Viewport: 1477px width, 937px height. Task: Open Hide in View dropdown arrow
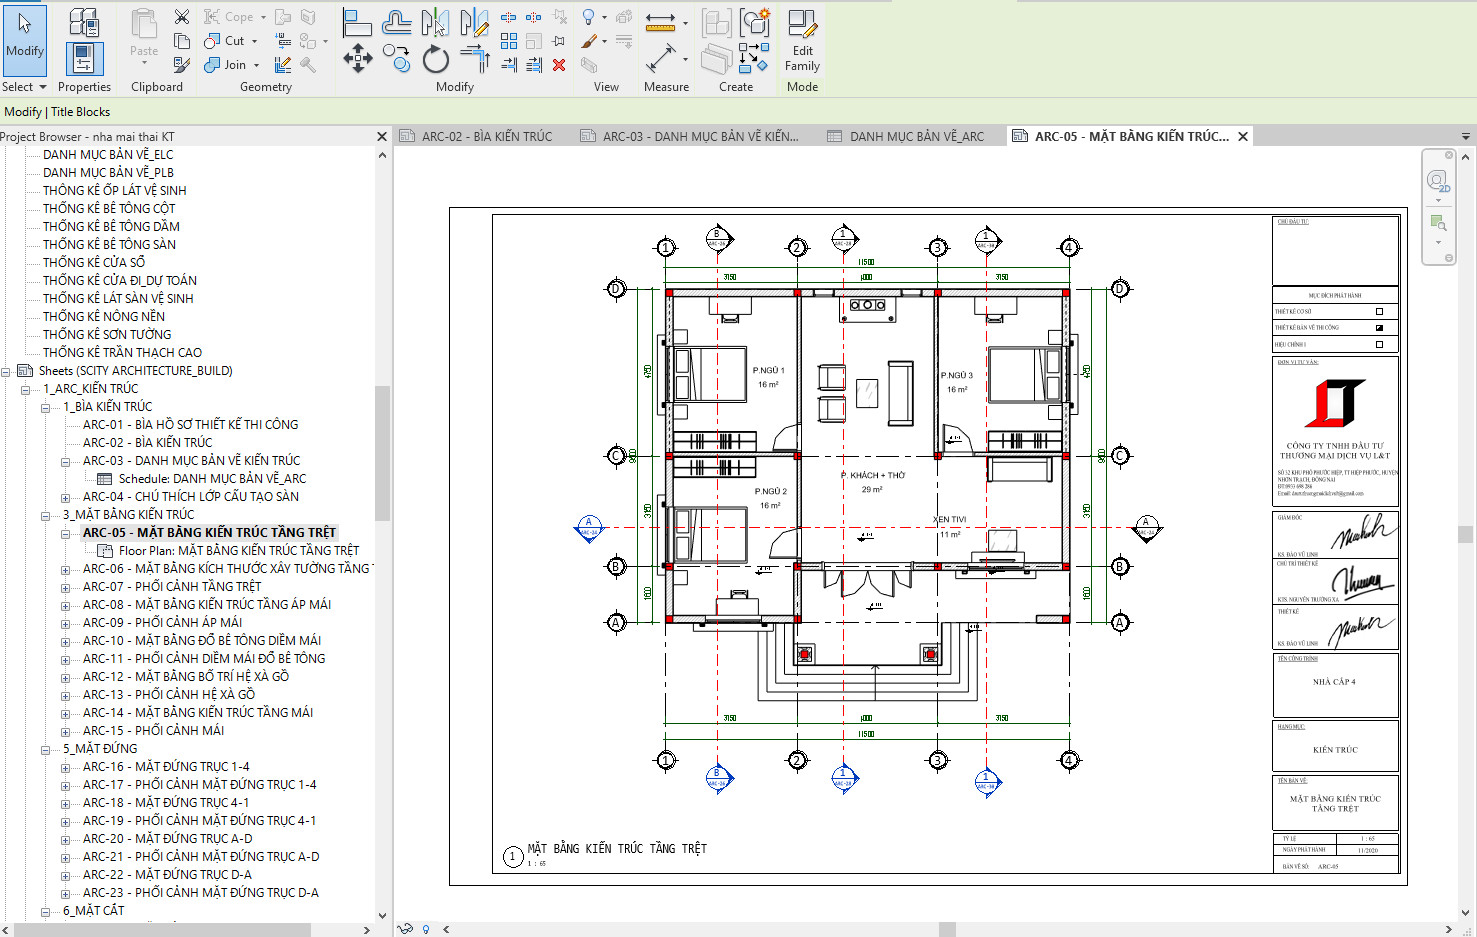pyautogui.click(x=604, y=17)
